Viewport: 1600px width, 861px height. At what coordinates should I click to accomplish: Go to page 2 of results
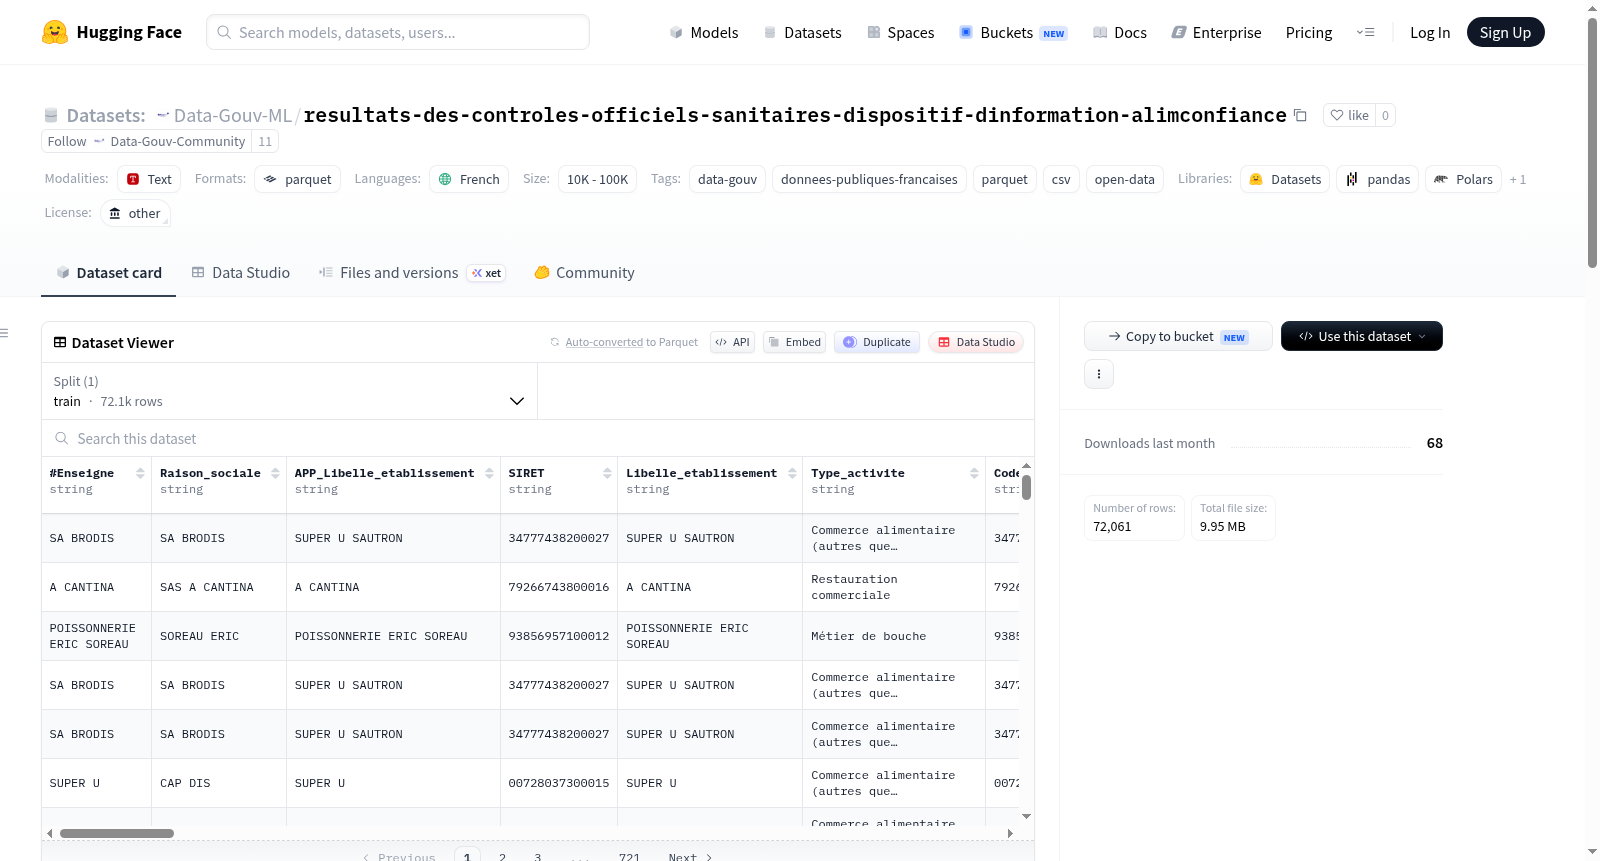[x=502, y=857]
